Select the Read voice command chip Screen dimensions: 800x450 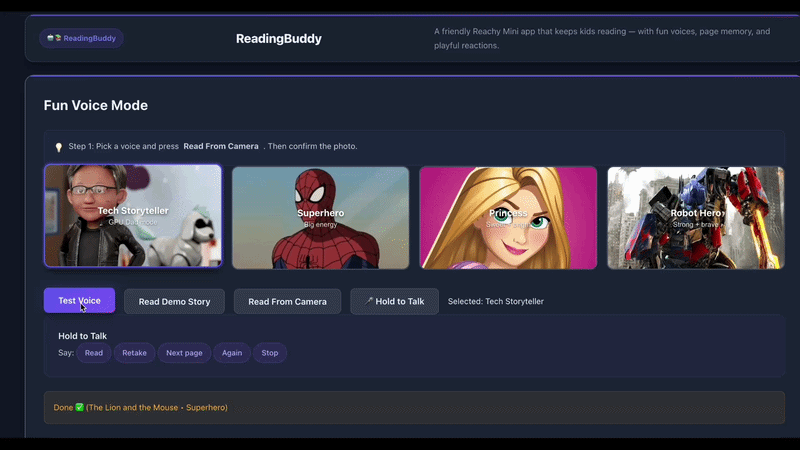click(x=94, y=353)
